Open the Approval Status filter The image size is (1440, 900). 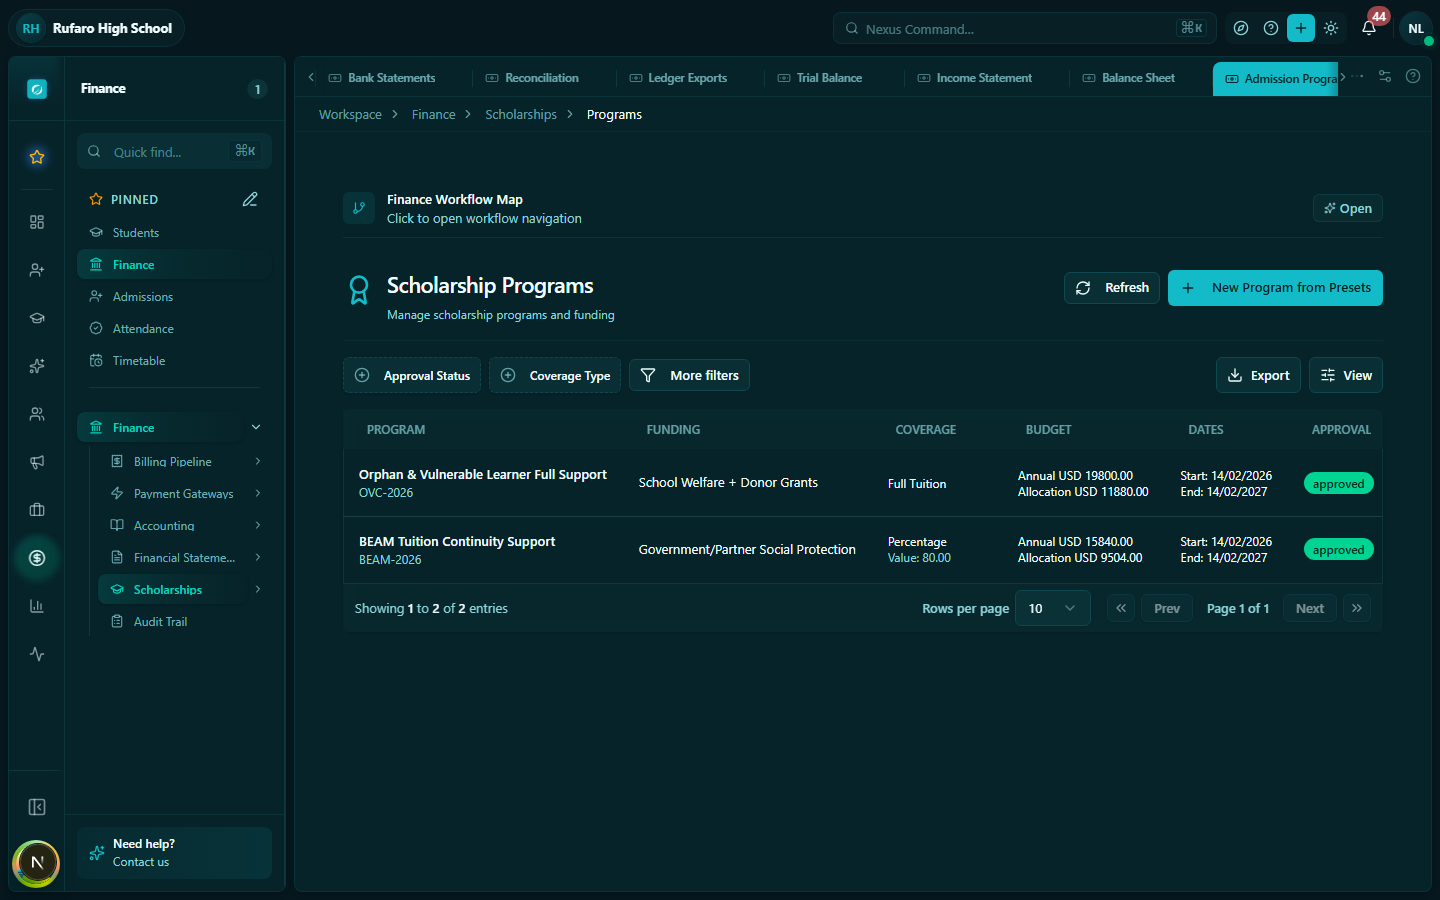click(x=412, y=375)
